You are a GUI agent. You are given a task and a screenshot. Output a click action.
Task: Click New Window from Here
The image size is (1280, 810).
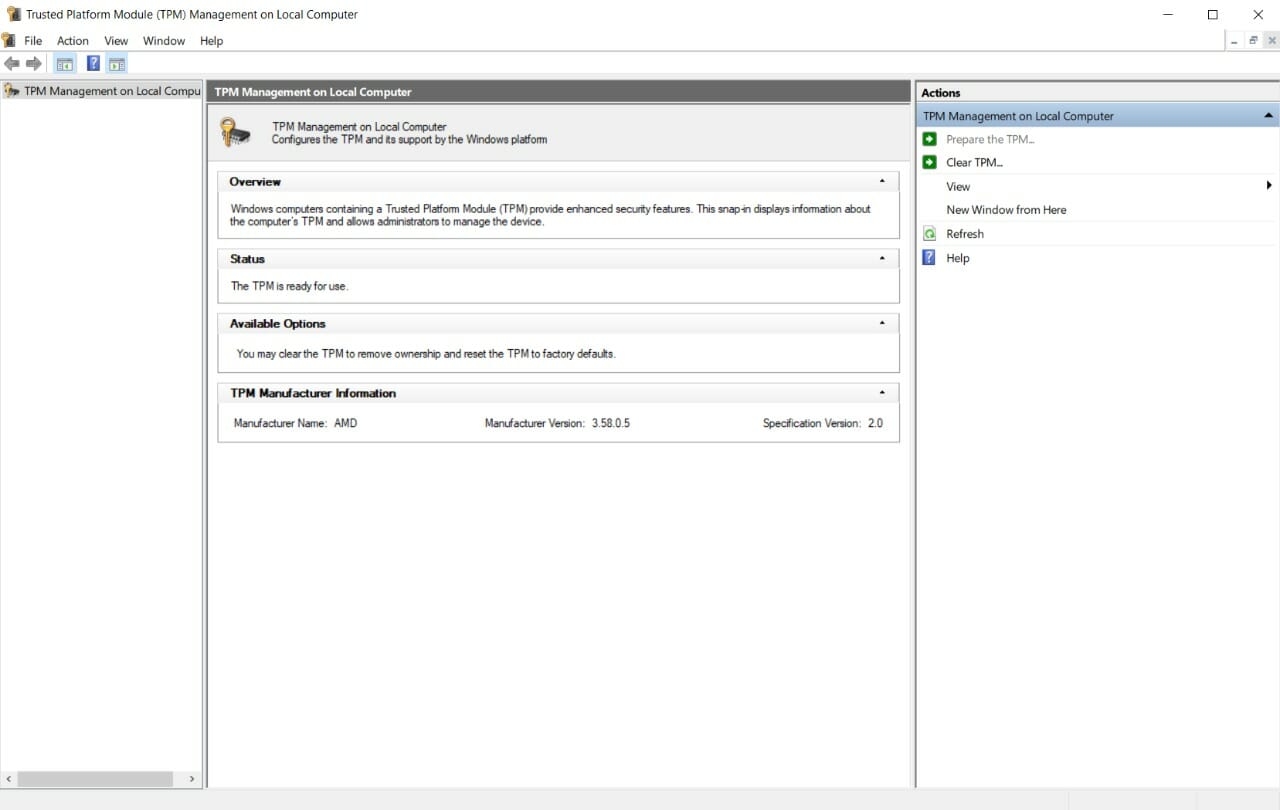click(x=1006, y=210)
